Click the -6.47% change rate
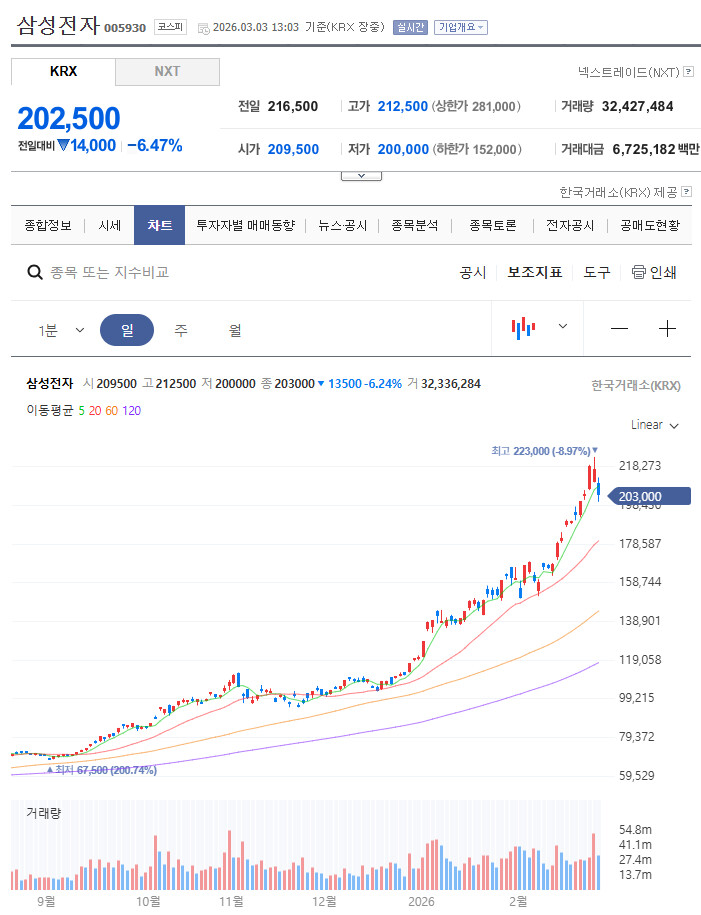 pos(155,145)
